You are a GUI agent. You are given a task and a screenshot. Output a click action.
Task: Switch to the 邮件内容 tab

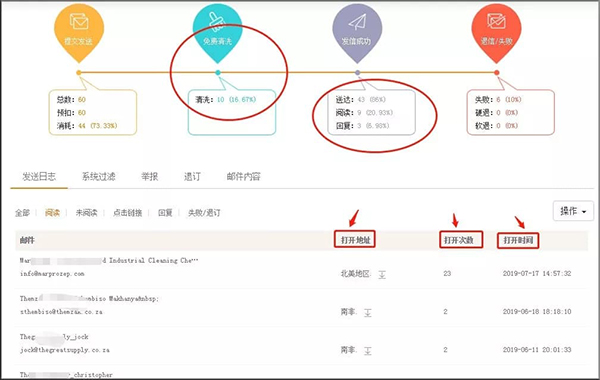tap(243, 176)
